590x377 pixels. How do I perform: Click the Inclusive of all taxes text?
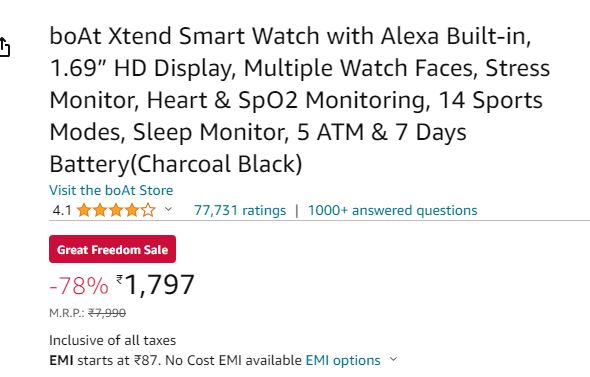click(113, 340)
